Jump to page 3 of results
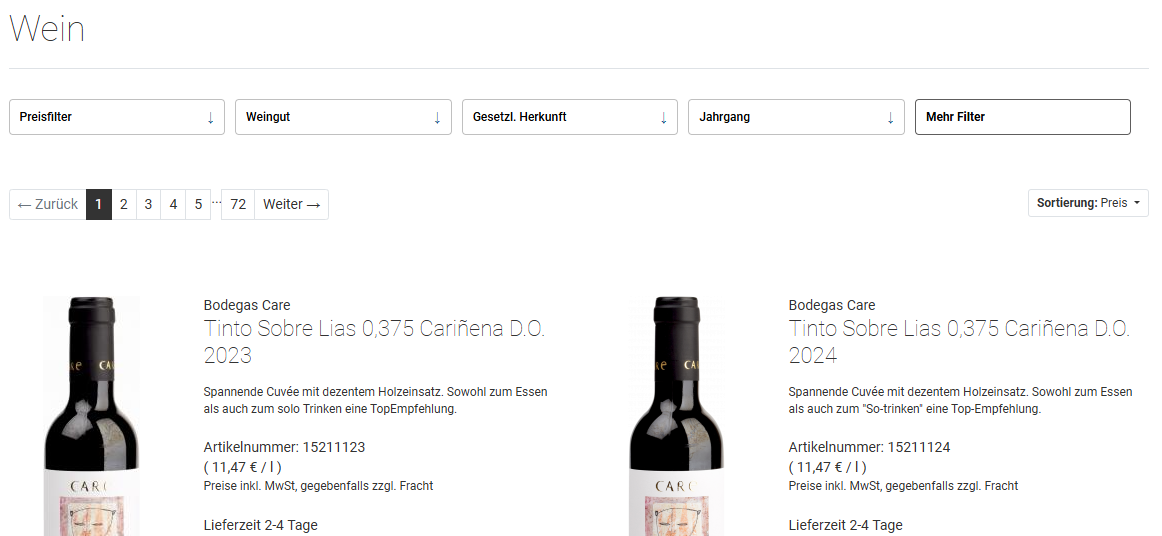The height and width of the screenshot is (536, 1162). coord(148,204)
